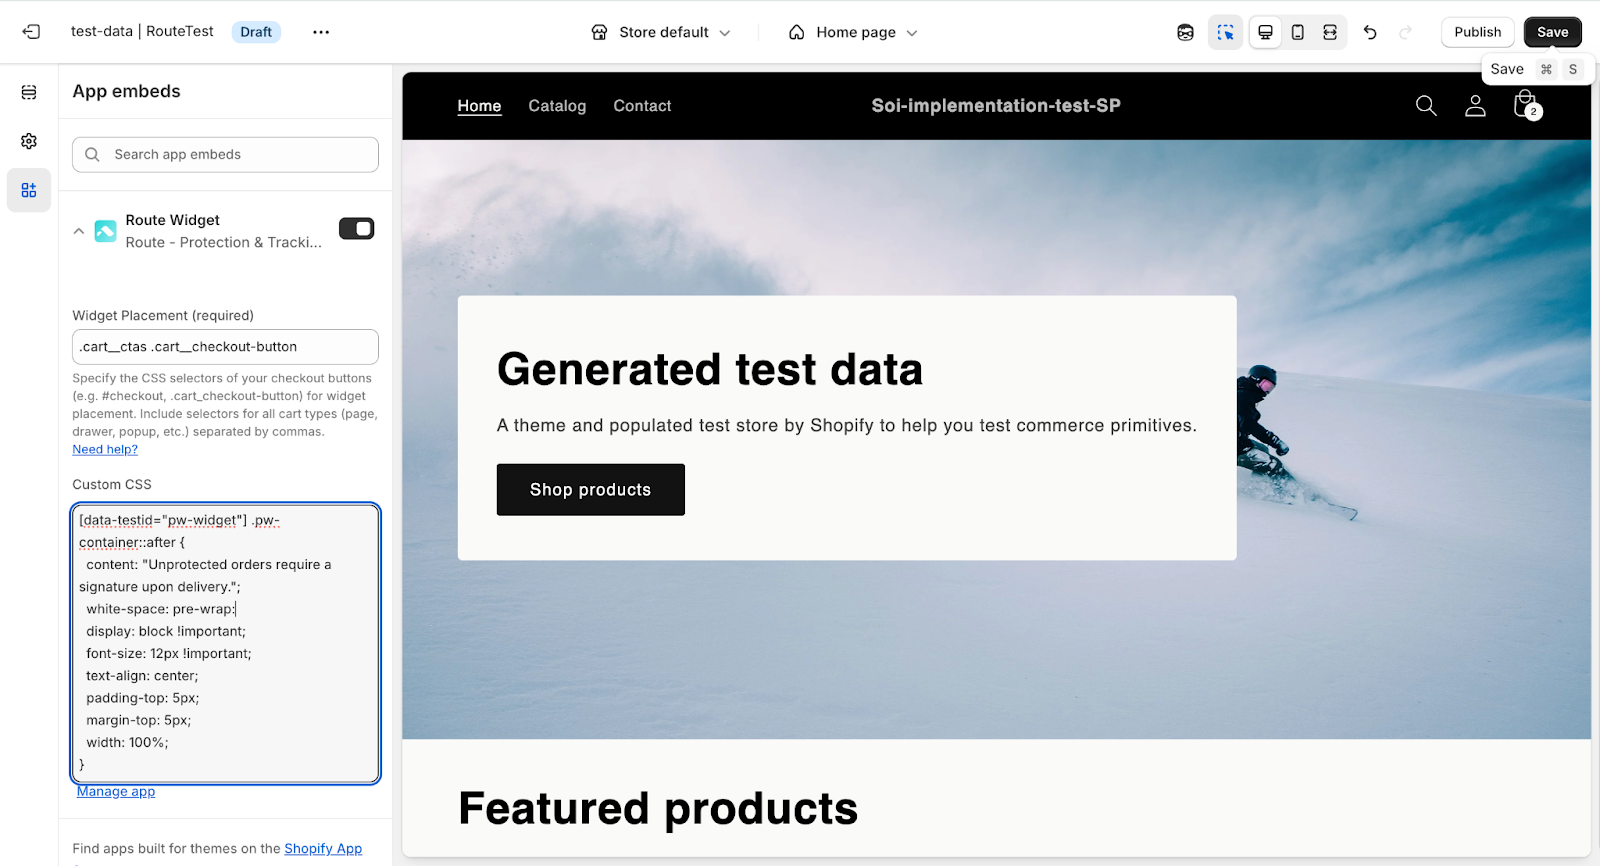
Task: Go to Catalog in store navigation
Action: pyautogui.click(x=557, y=106)
